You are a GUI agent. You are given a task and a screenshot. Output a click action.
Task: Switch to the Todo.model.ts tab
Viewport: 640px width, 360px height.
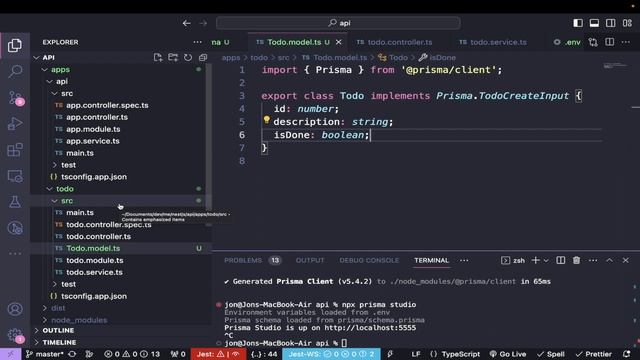[298, 42]
